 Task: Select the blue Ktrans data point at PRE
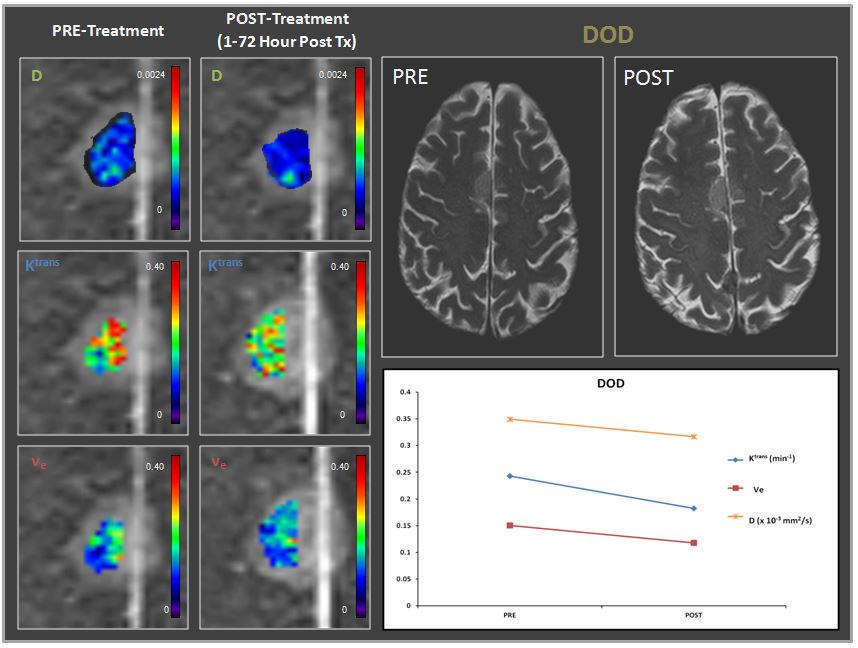point(510,476)
